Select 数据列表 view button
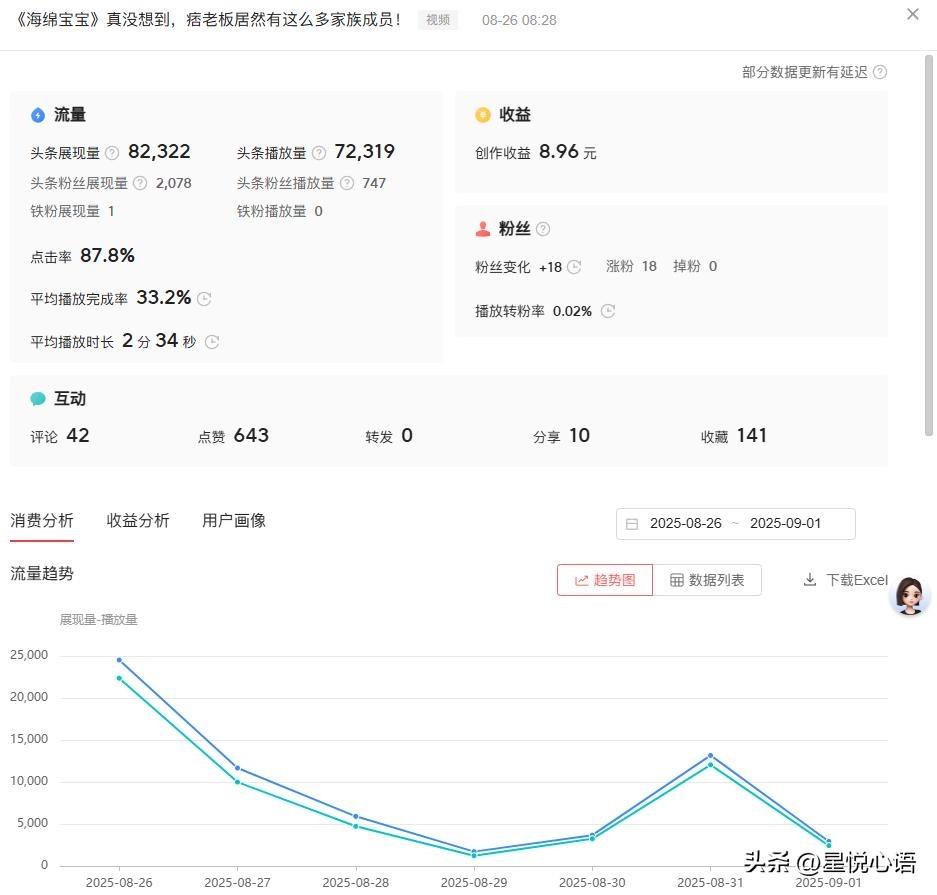This screenshot has width=937, height=895. coord(707,580)
